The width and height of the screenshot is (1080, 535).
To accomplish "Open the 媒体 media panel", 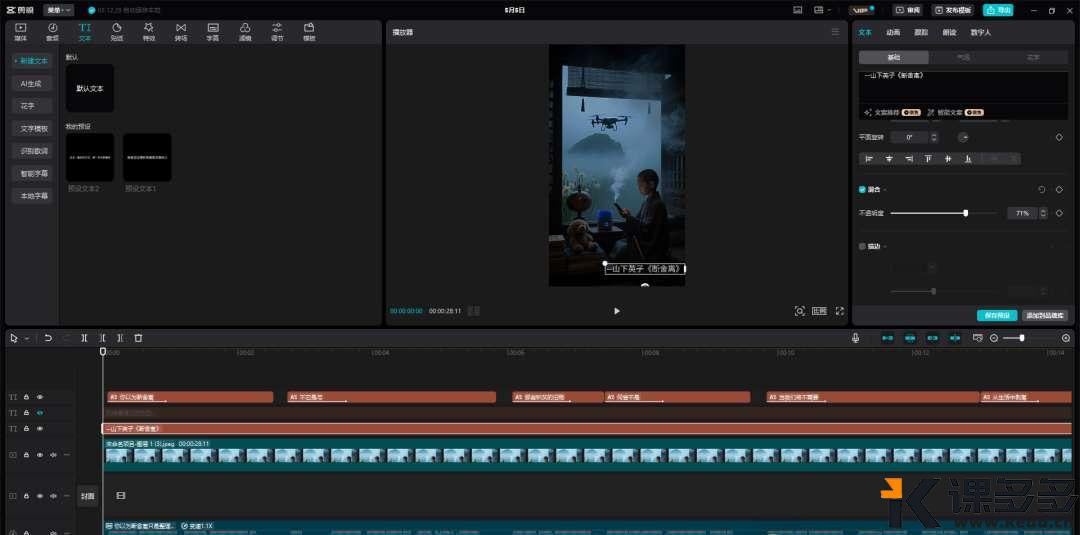I will coord(21,32).
